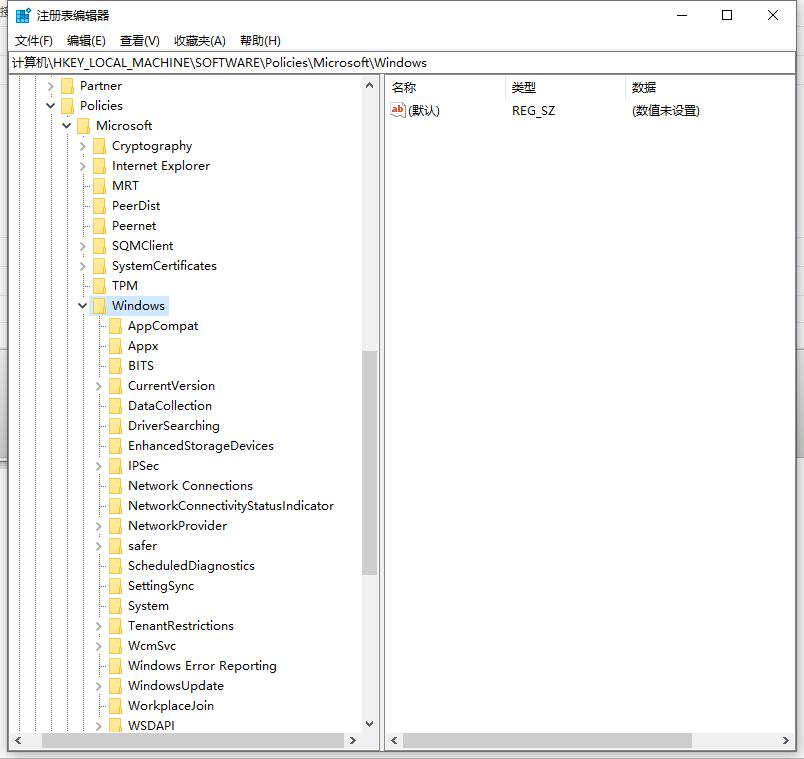804x759 pixels.
Task: Expand the TenantRestrictions key
Action: pos(98,626)
